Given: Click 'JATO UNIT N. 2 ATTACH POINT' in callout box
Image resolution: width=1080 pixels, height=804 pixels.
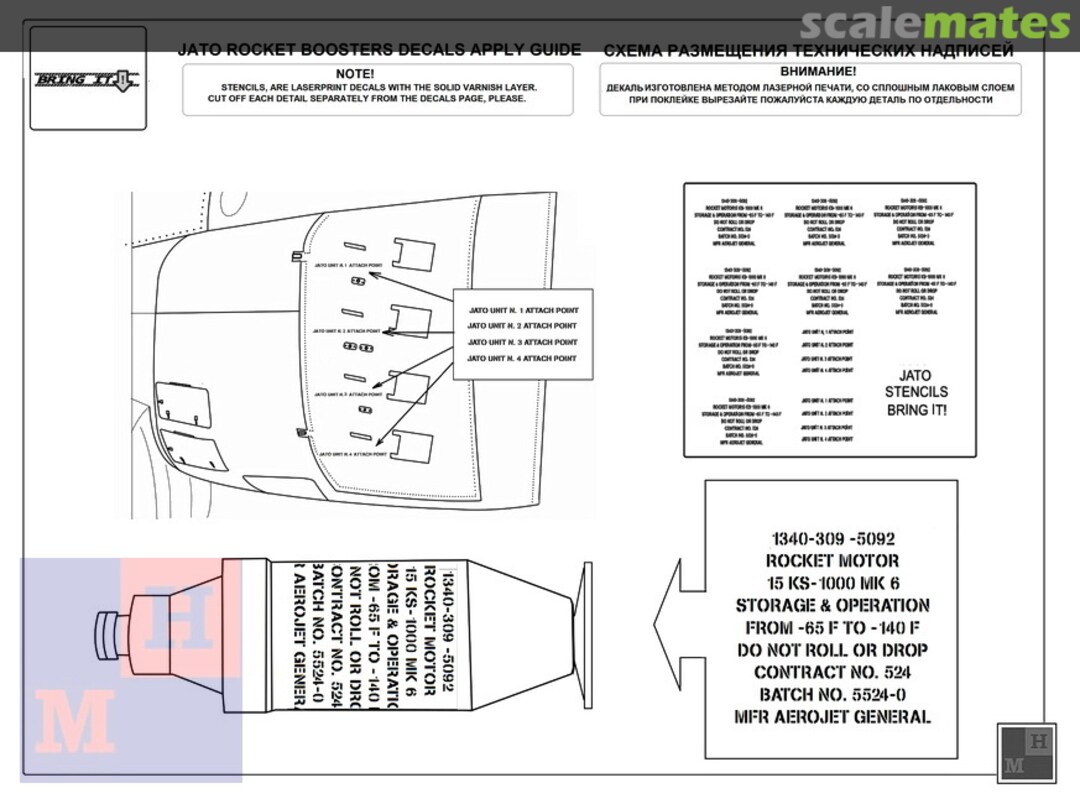Looking at the screenshot, I should coord(522,326).
